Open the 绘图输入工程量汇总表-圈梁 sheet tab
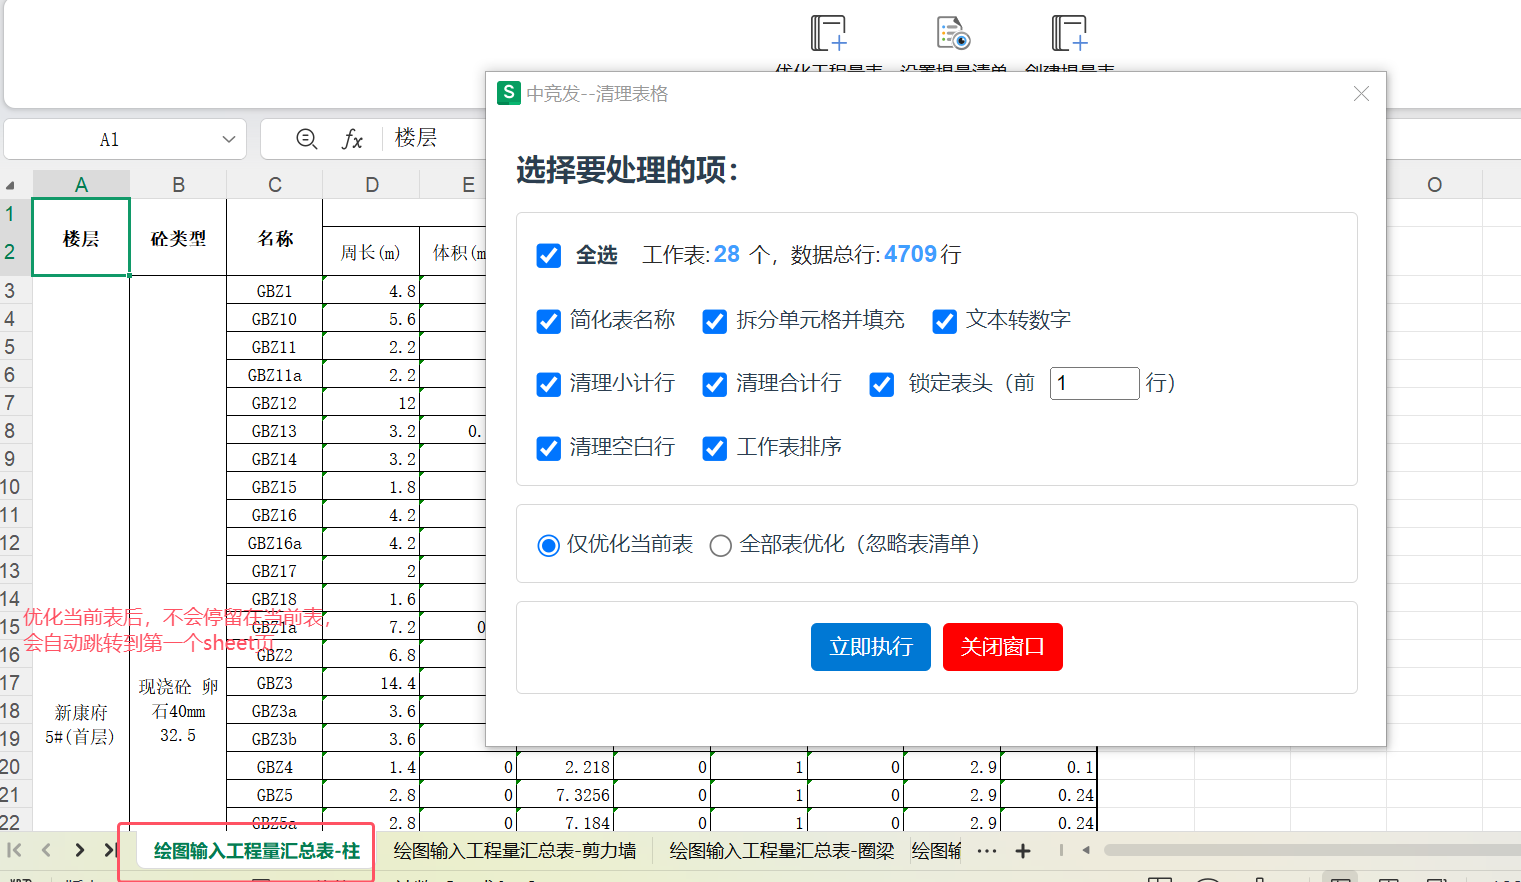1521x882 pixels. pos(781,851)
